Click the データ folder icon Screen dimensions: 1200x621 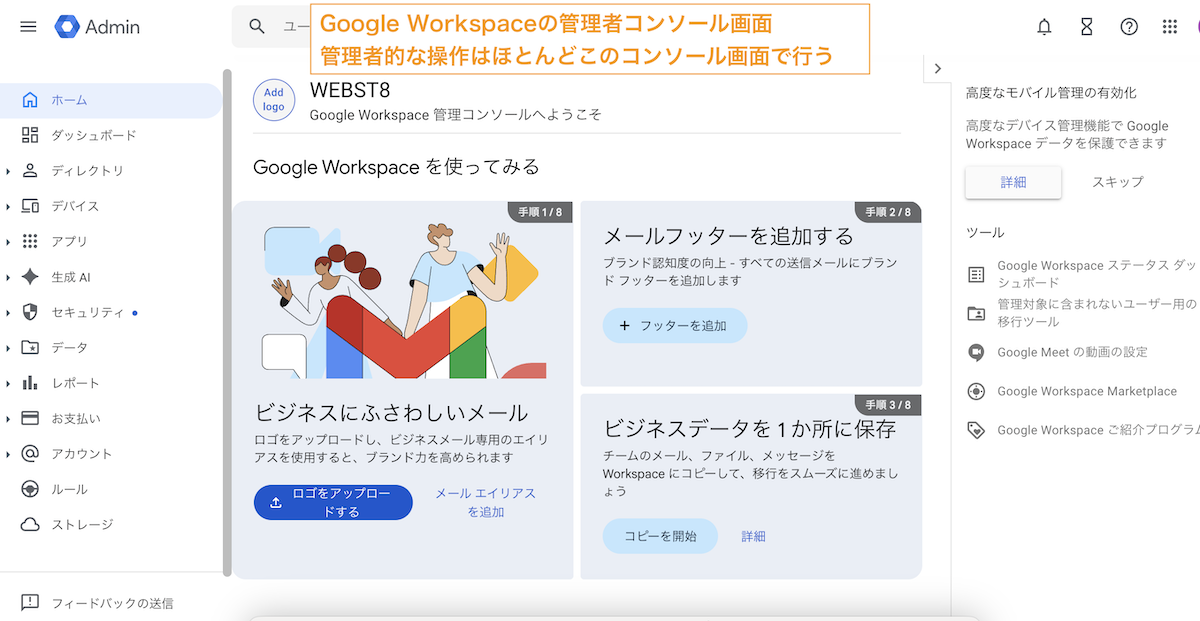pos(30,347)
